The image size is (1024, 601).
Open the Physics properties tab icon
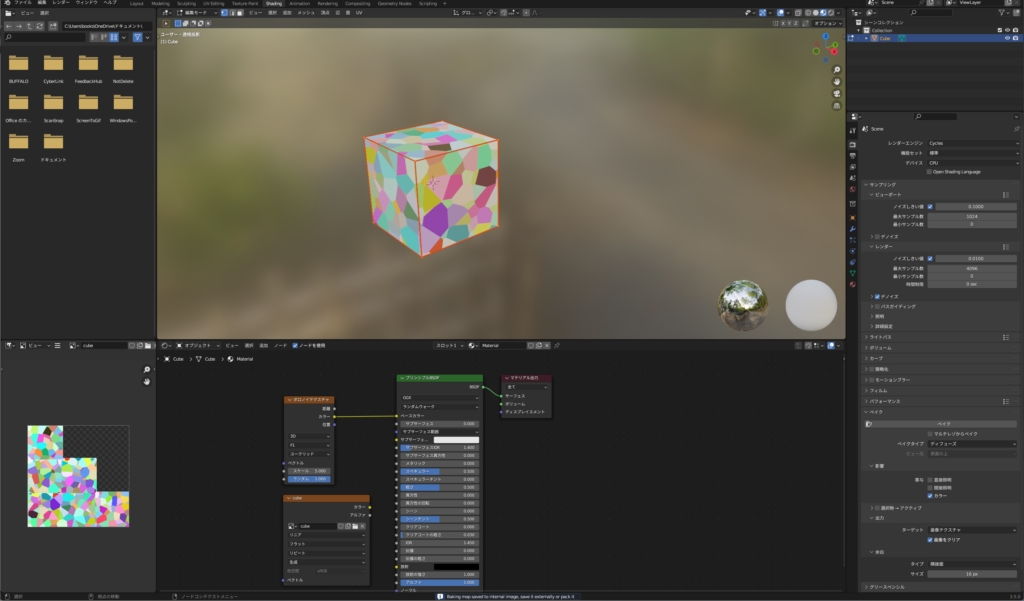pyautogui.click(x=852, y=251)
